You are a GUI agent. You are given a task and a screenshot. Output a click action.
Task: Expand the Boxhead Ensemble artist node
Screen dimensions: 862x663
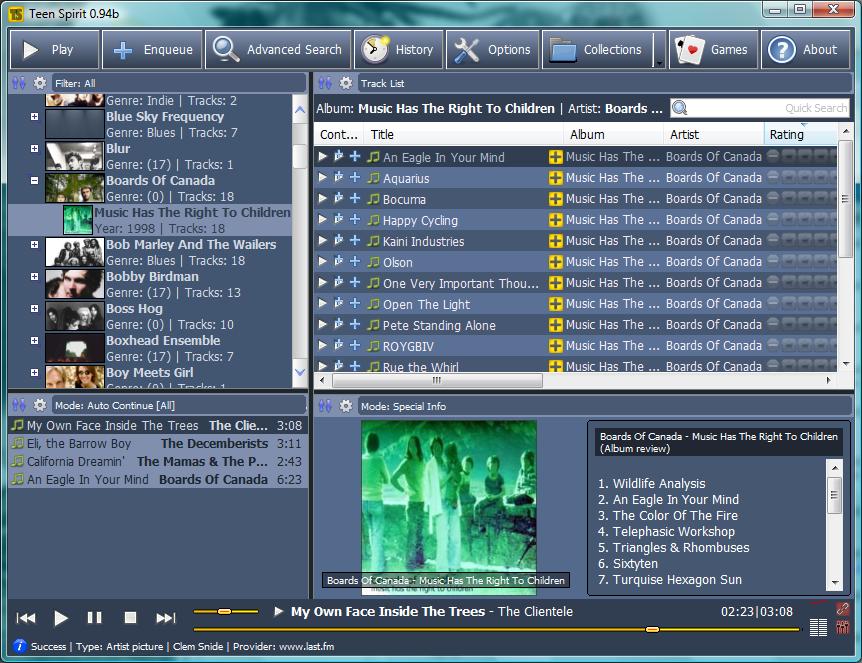pyautogui.click(x=35, y=340)
